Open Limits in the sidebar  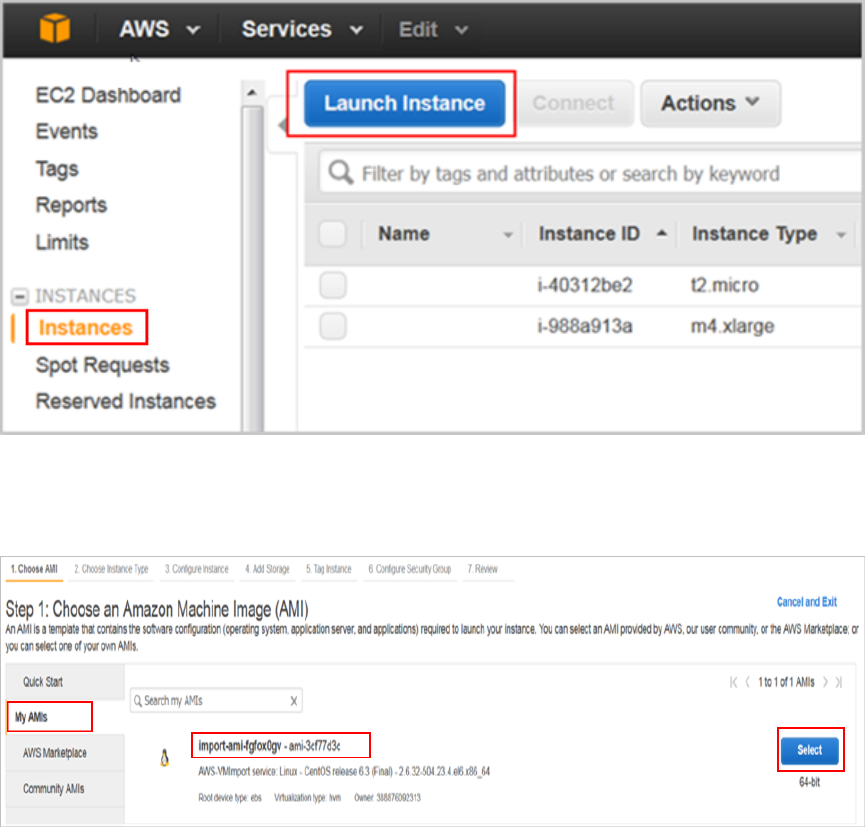(62, 242)
